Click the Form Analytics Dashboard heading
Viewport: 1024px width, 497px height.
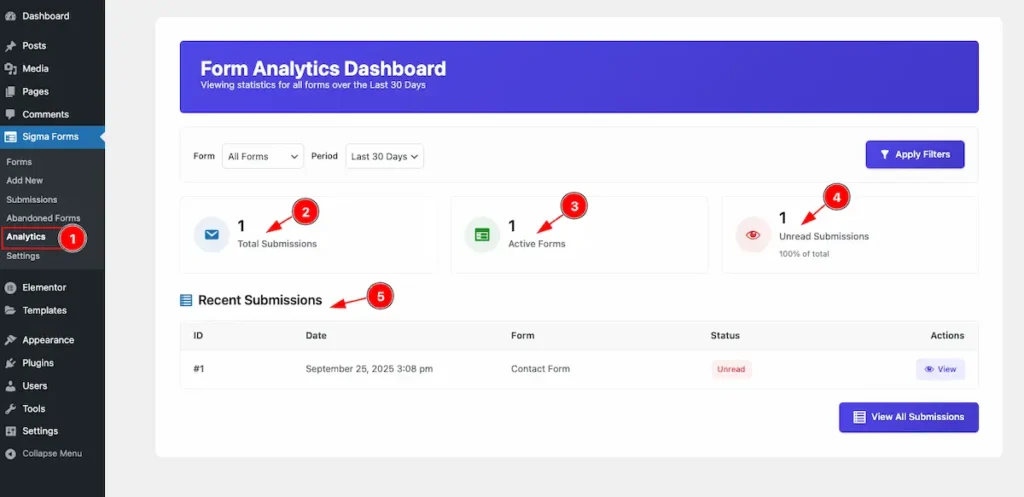(323, 69)
